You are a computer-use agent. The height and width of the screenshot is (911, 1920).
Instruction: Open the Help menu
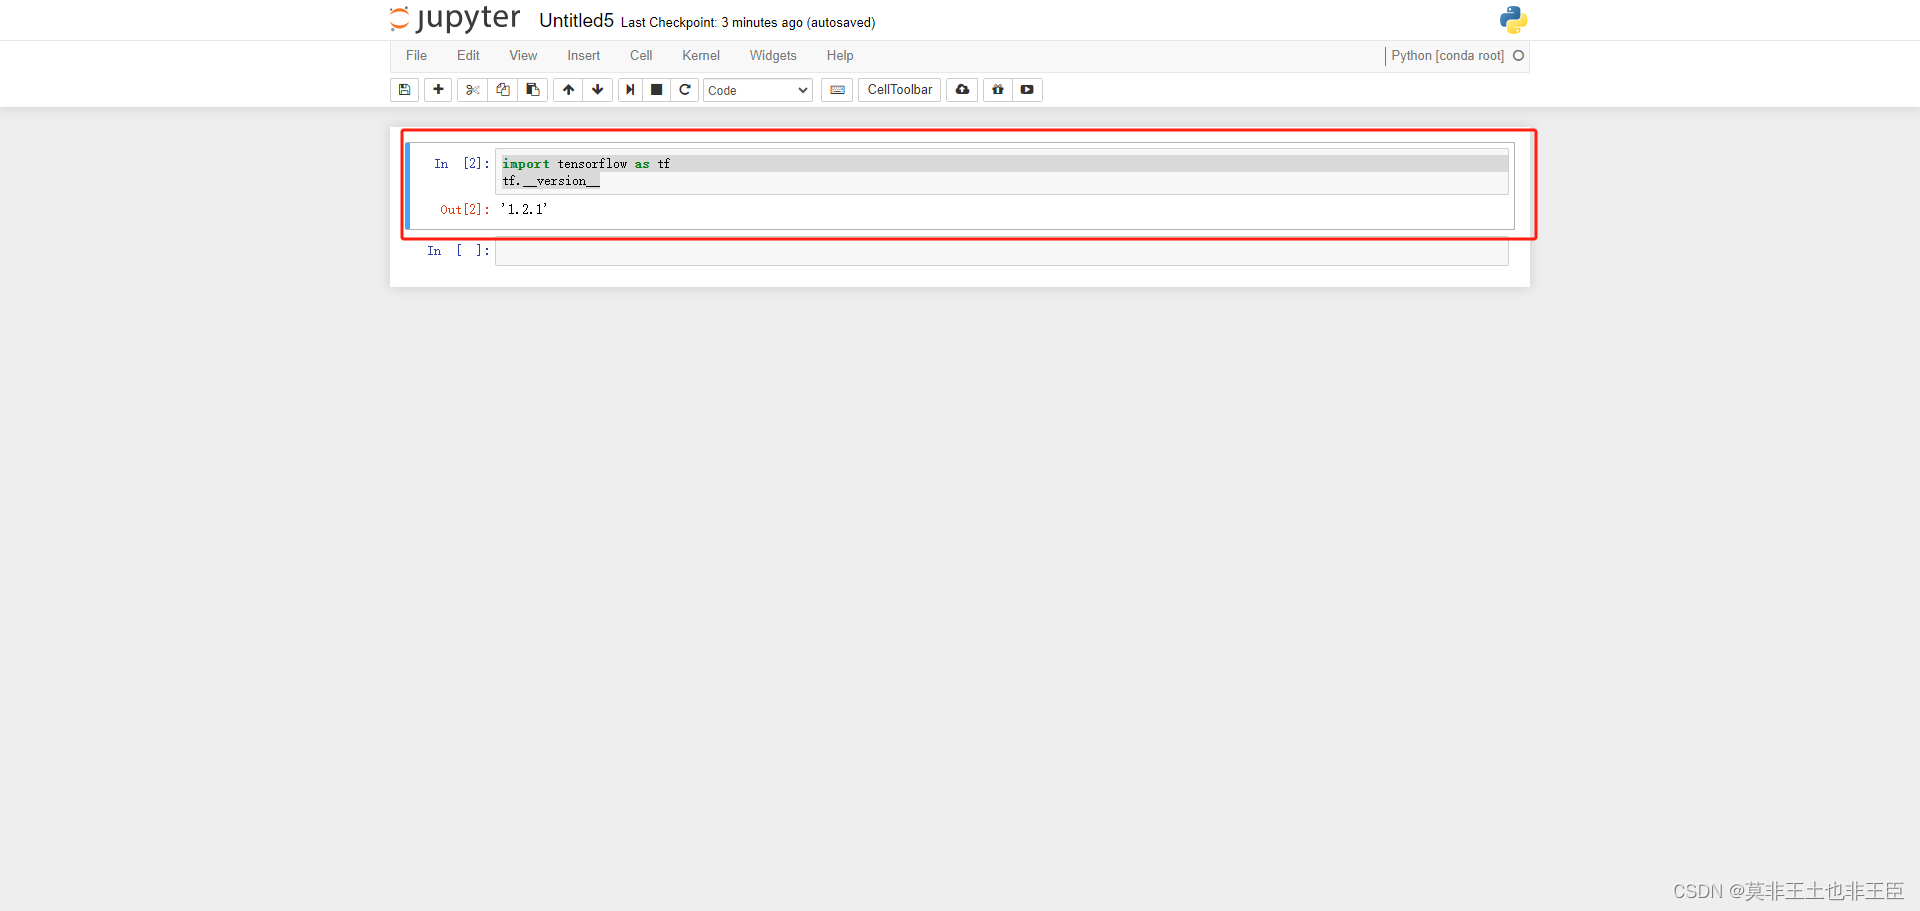point(840,56)
